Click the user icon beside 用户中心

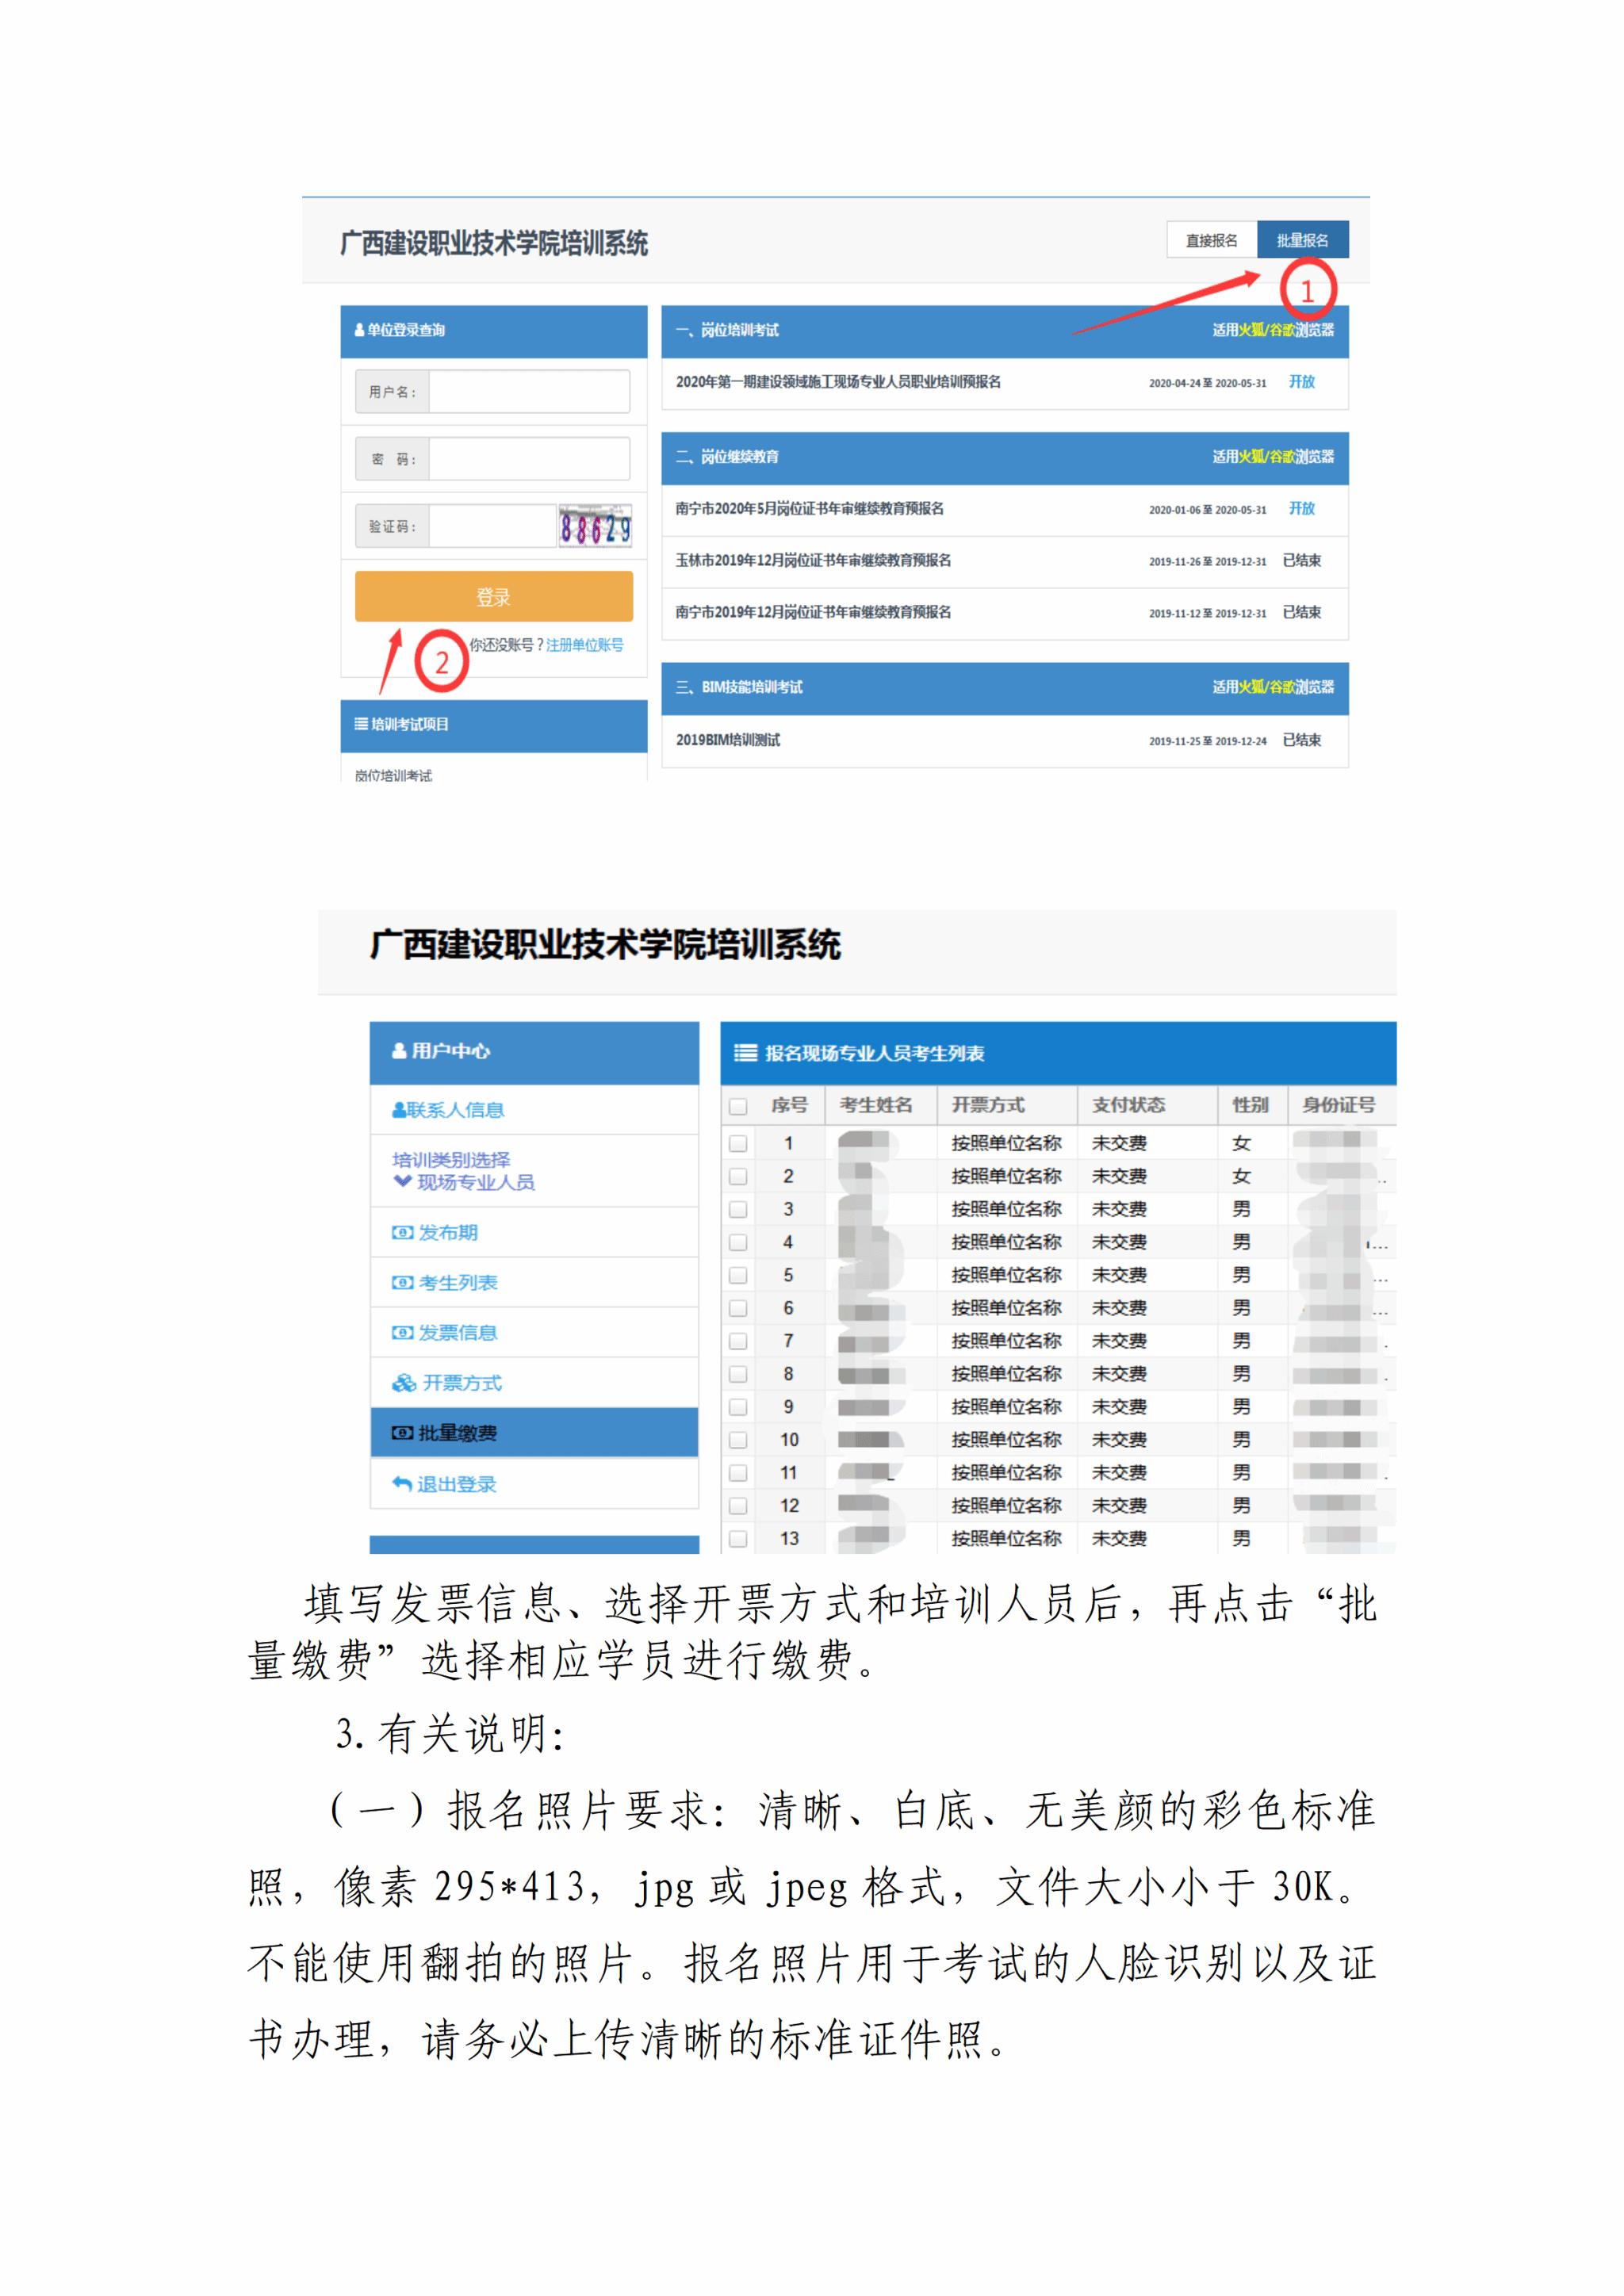tap(399, 1050)
